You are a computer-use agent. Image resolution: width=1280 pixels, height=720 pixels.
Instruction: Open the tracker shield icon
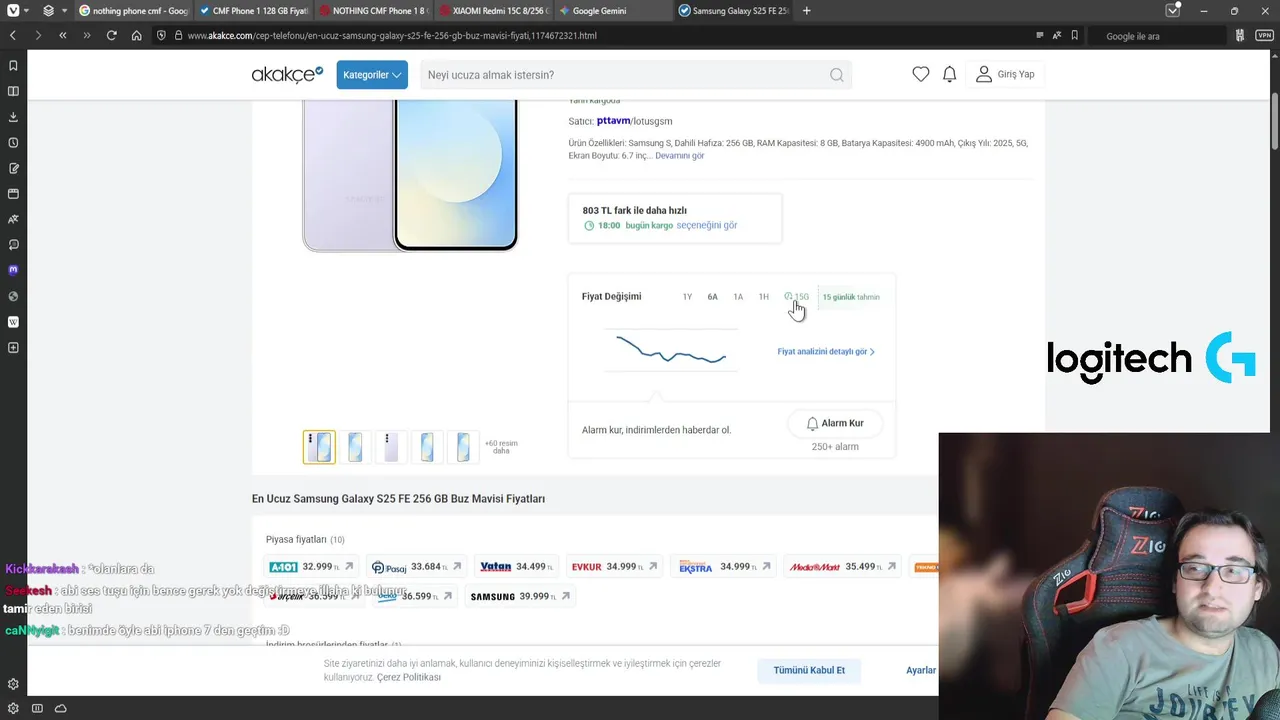tap(162, 35)
